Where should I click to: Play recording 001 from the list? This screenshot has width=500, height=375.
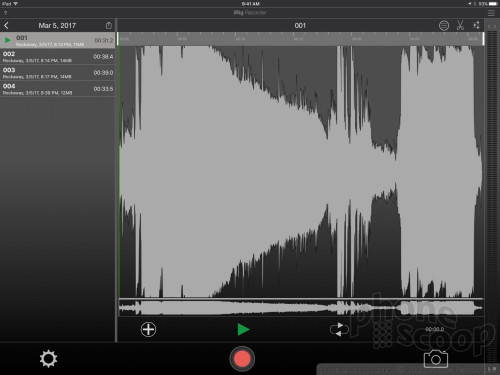pos(8,40)
